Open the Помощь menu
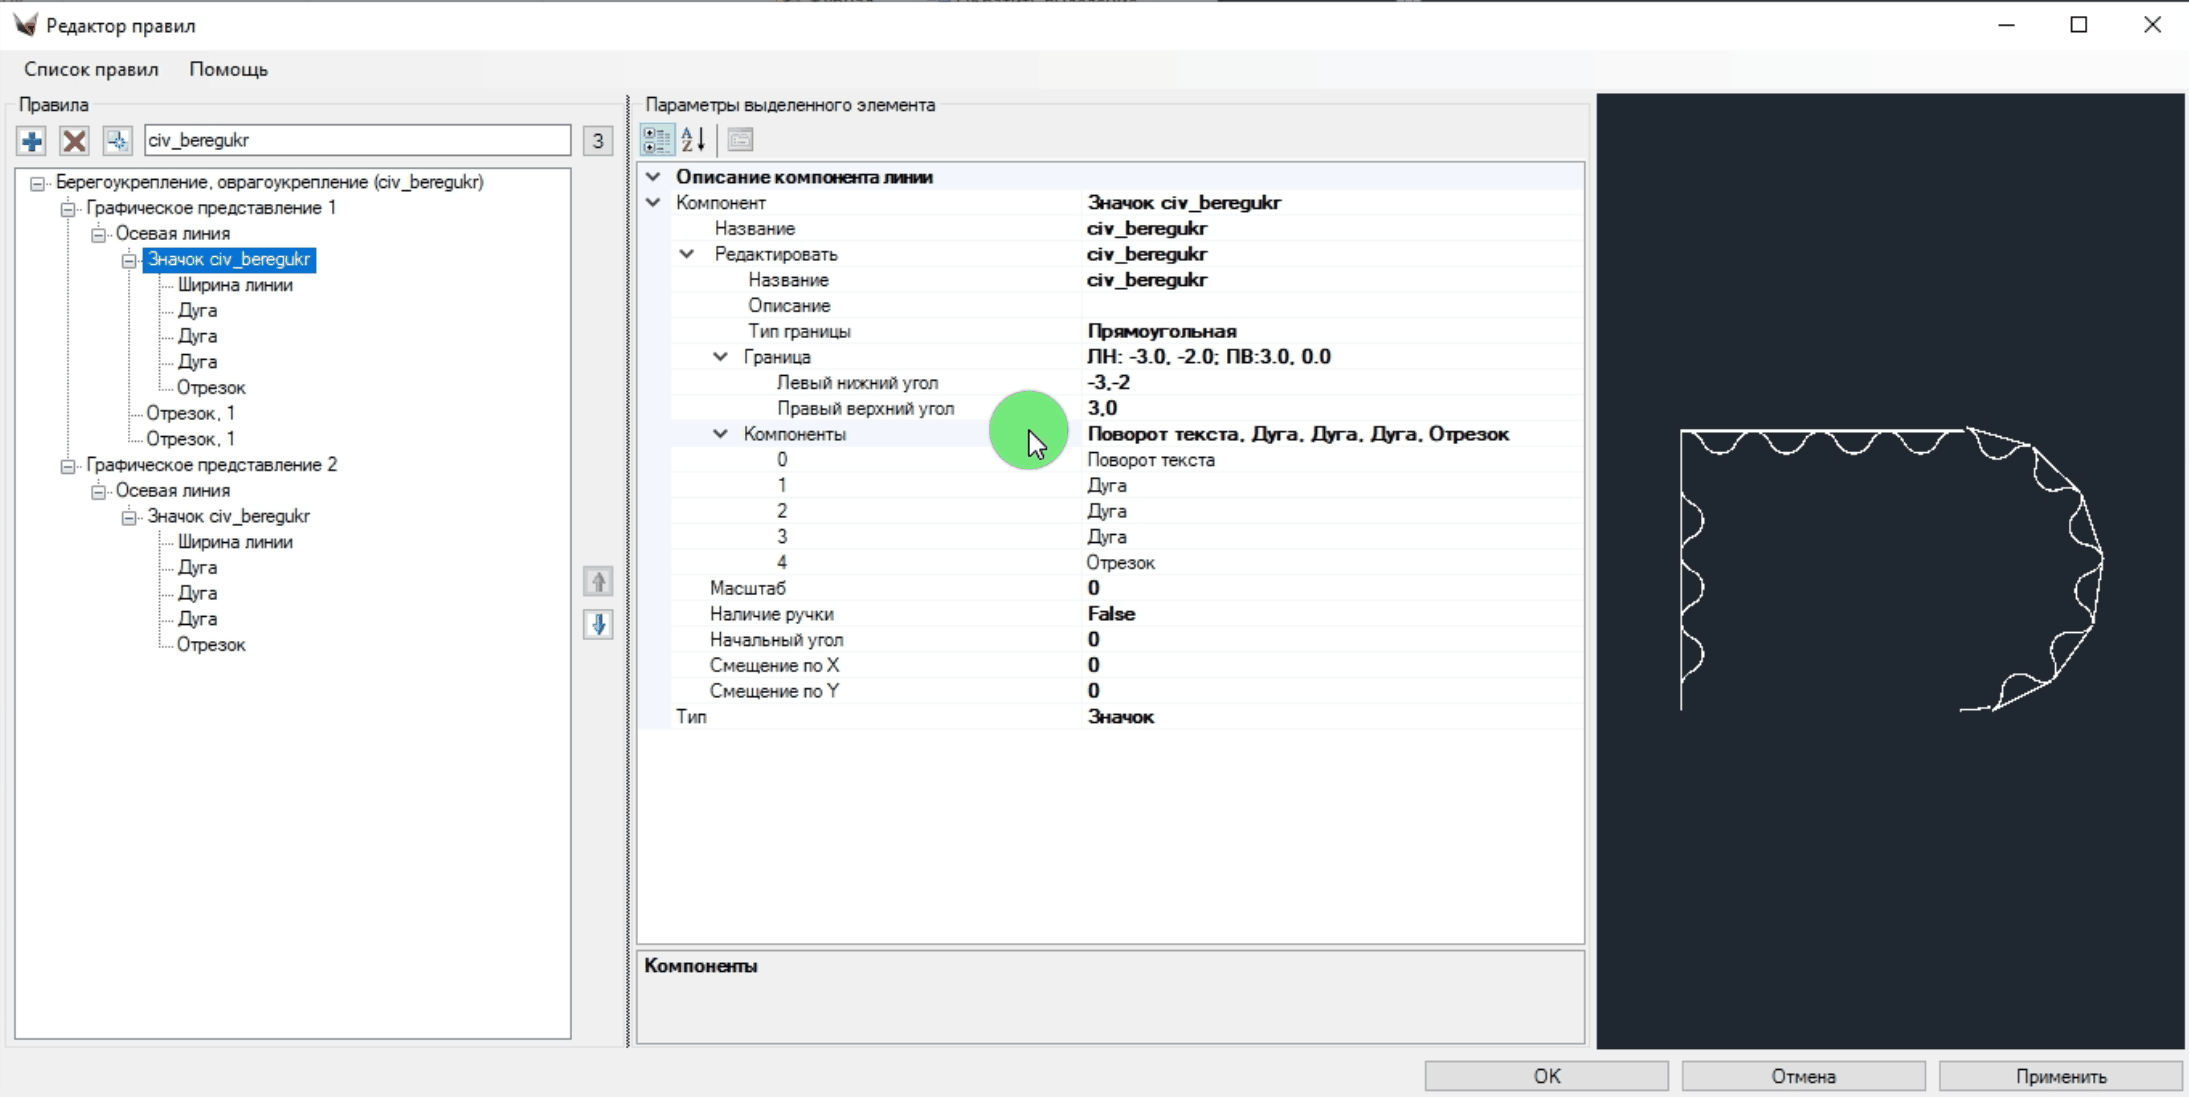The height and width of the screenshot is (1097, 2189). (228, 69)
